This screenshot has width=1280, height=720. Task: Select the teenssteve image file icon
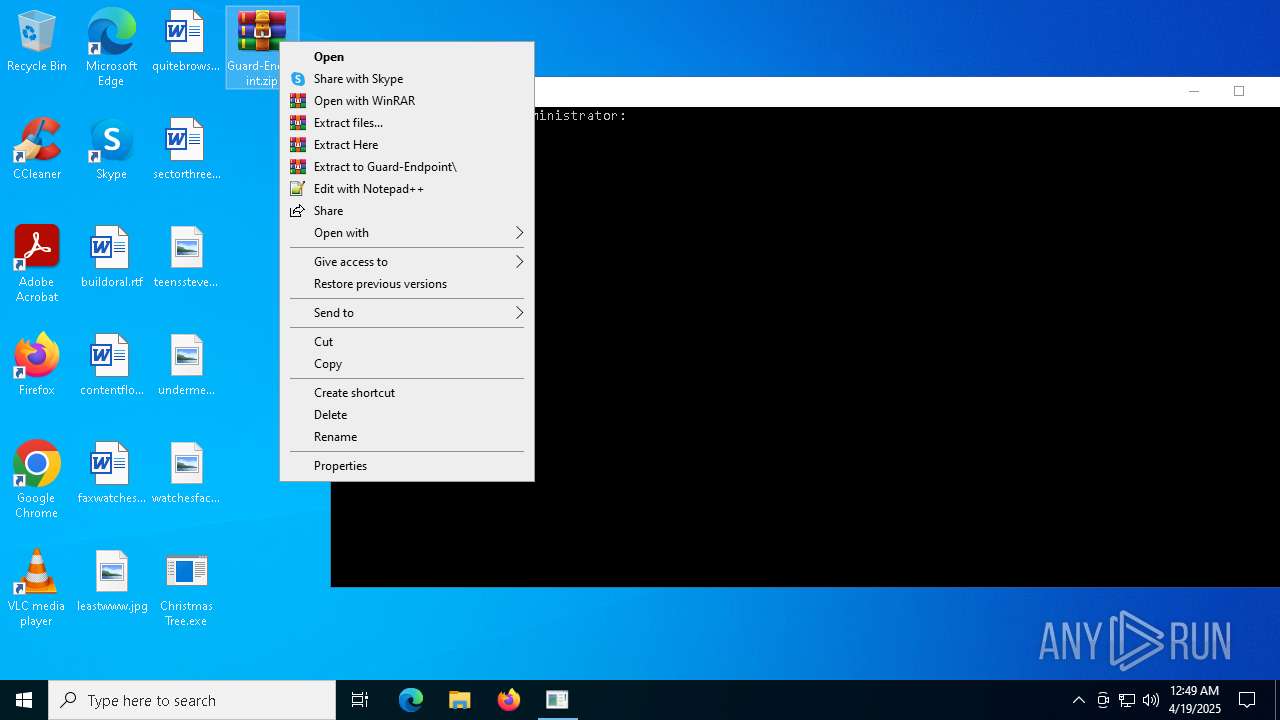[186, 258]
